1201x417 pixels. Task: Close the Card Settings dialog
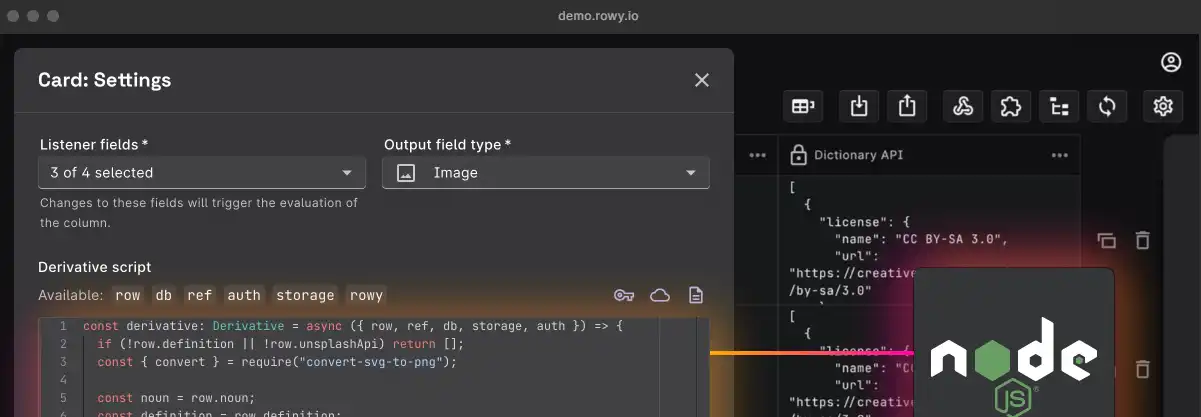[702, 80]
